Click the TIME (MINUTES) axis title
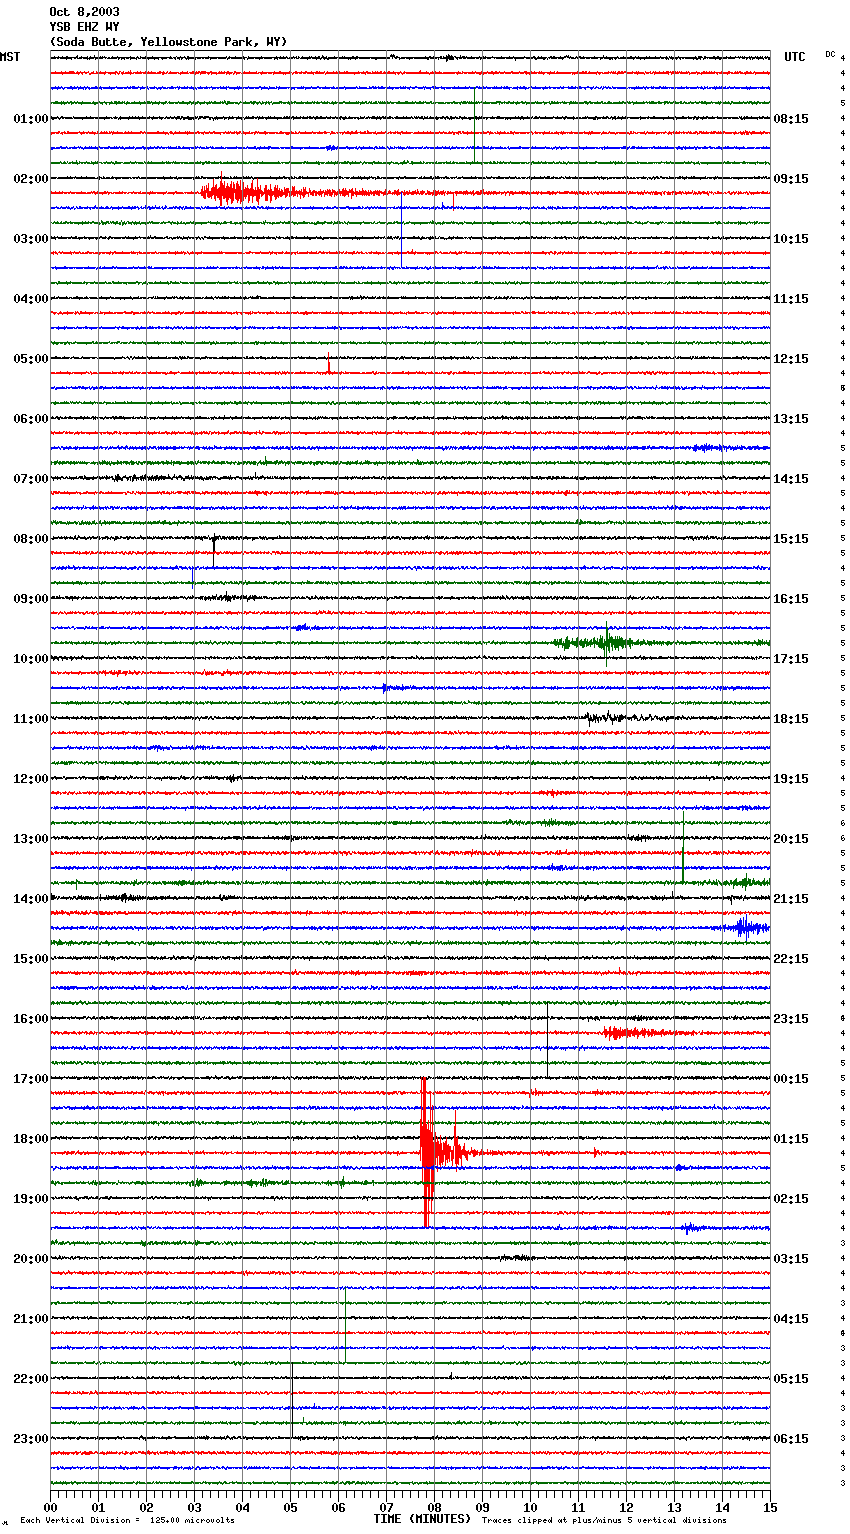850x1534 pixels. pyautogui.click(x=422, y=1519)
